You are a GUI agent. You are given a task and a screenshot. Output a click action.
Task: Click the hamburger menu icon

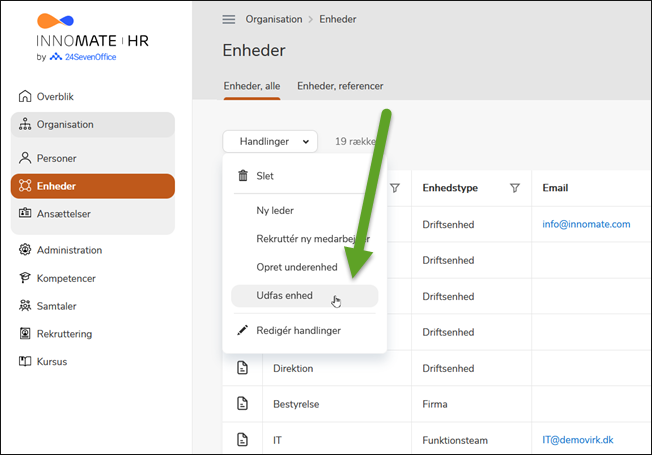(229, 19)
